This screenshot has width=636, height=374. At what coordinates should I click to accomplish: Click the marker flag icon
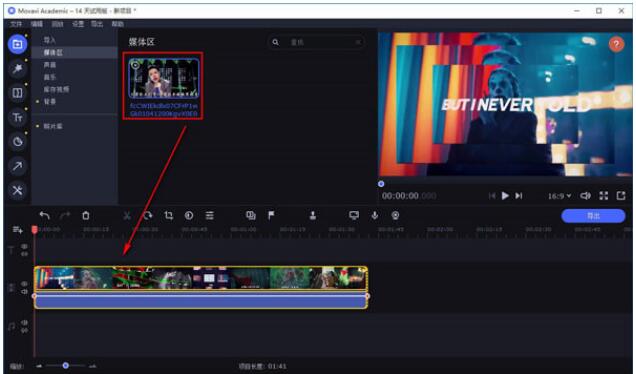click(271, 215)
